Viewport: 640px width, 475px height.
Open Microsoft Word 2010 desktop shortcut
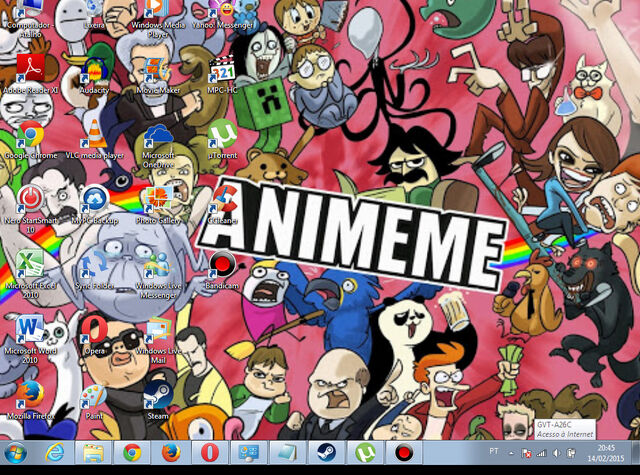coord(30,340)
